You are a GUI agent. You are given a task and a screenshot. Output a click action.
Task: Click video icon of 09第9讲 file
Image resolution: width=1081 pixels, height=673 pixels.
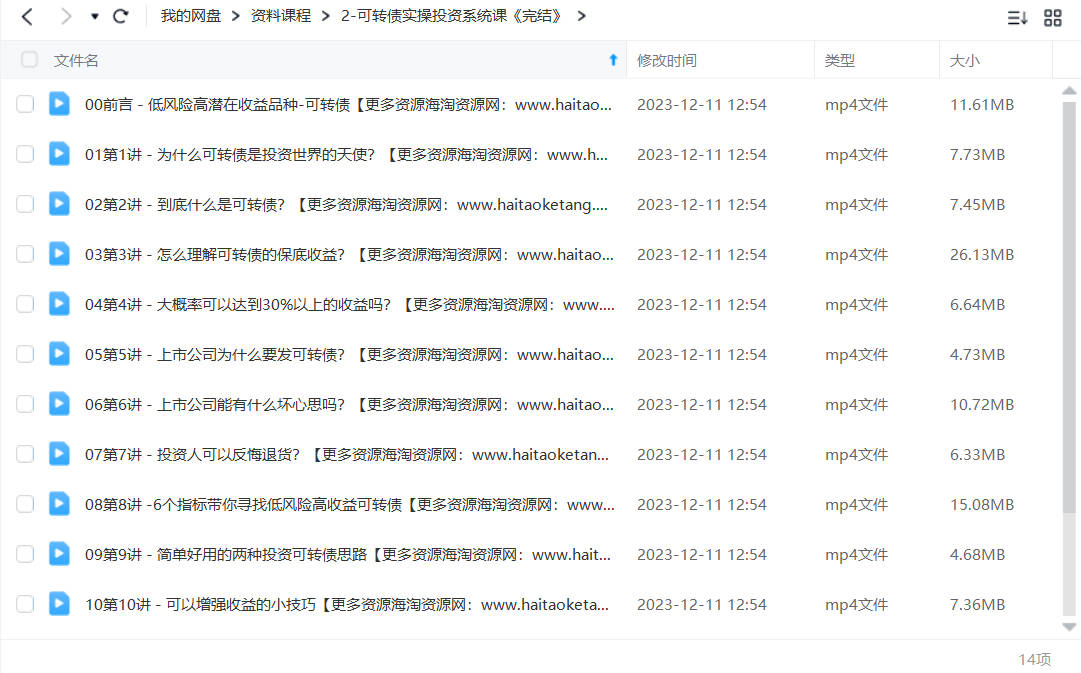point(59,553)
